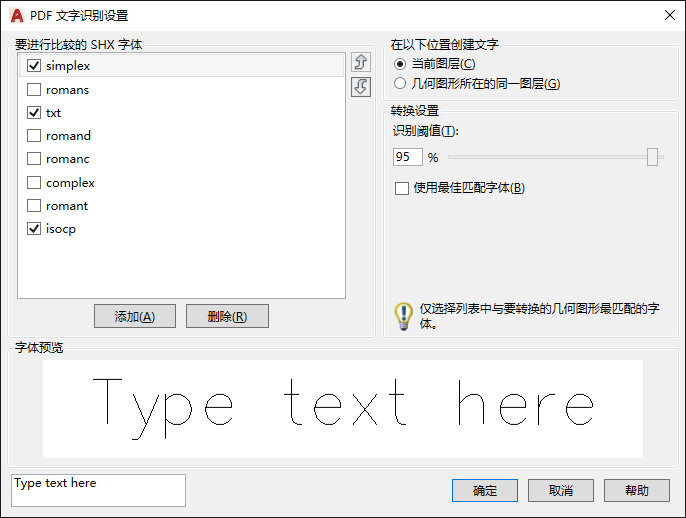
Task: Select 几何图形所在的同一图层 radio option
Action: (x=399, y=83)
